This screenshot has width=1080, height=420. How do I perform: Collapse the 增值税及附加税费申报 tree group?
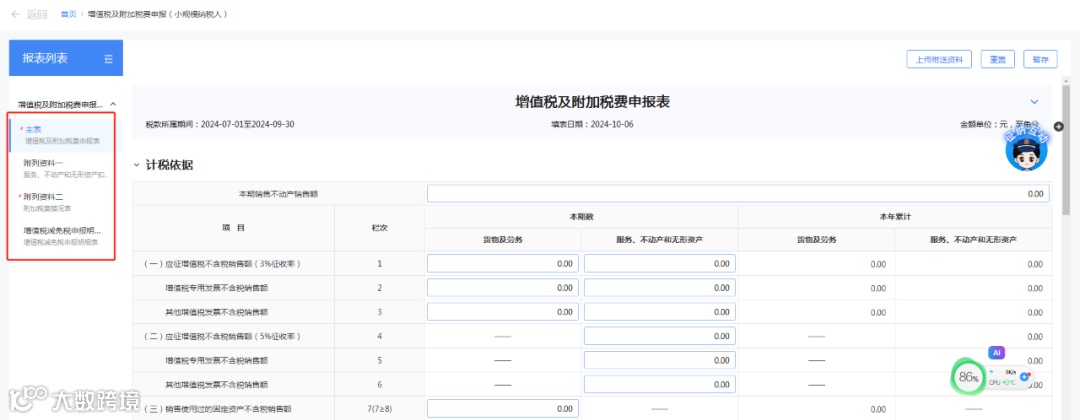(113, 104)
